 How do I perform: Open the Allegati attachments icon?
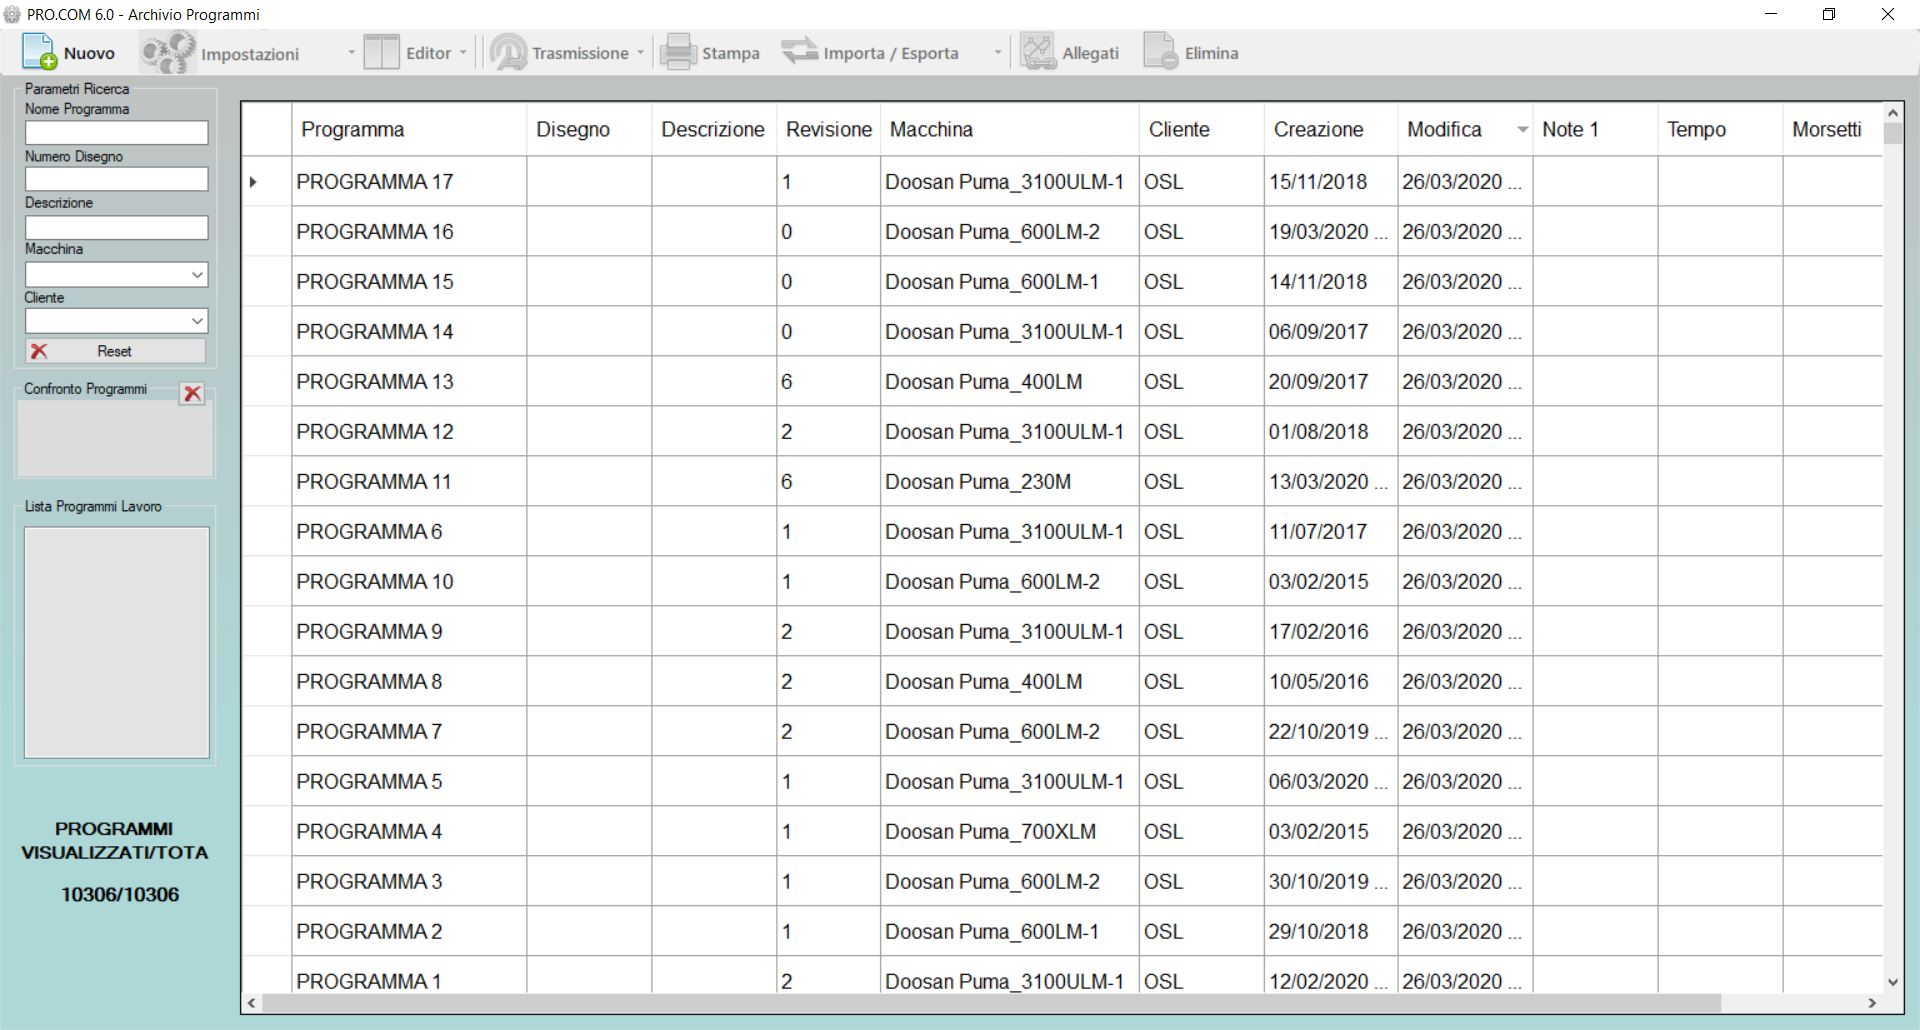[1038, 52]
